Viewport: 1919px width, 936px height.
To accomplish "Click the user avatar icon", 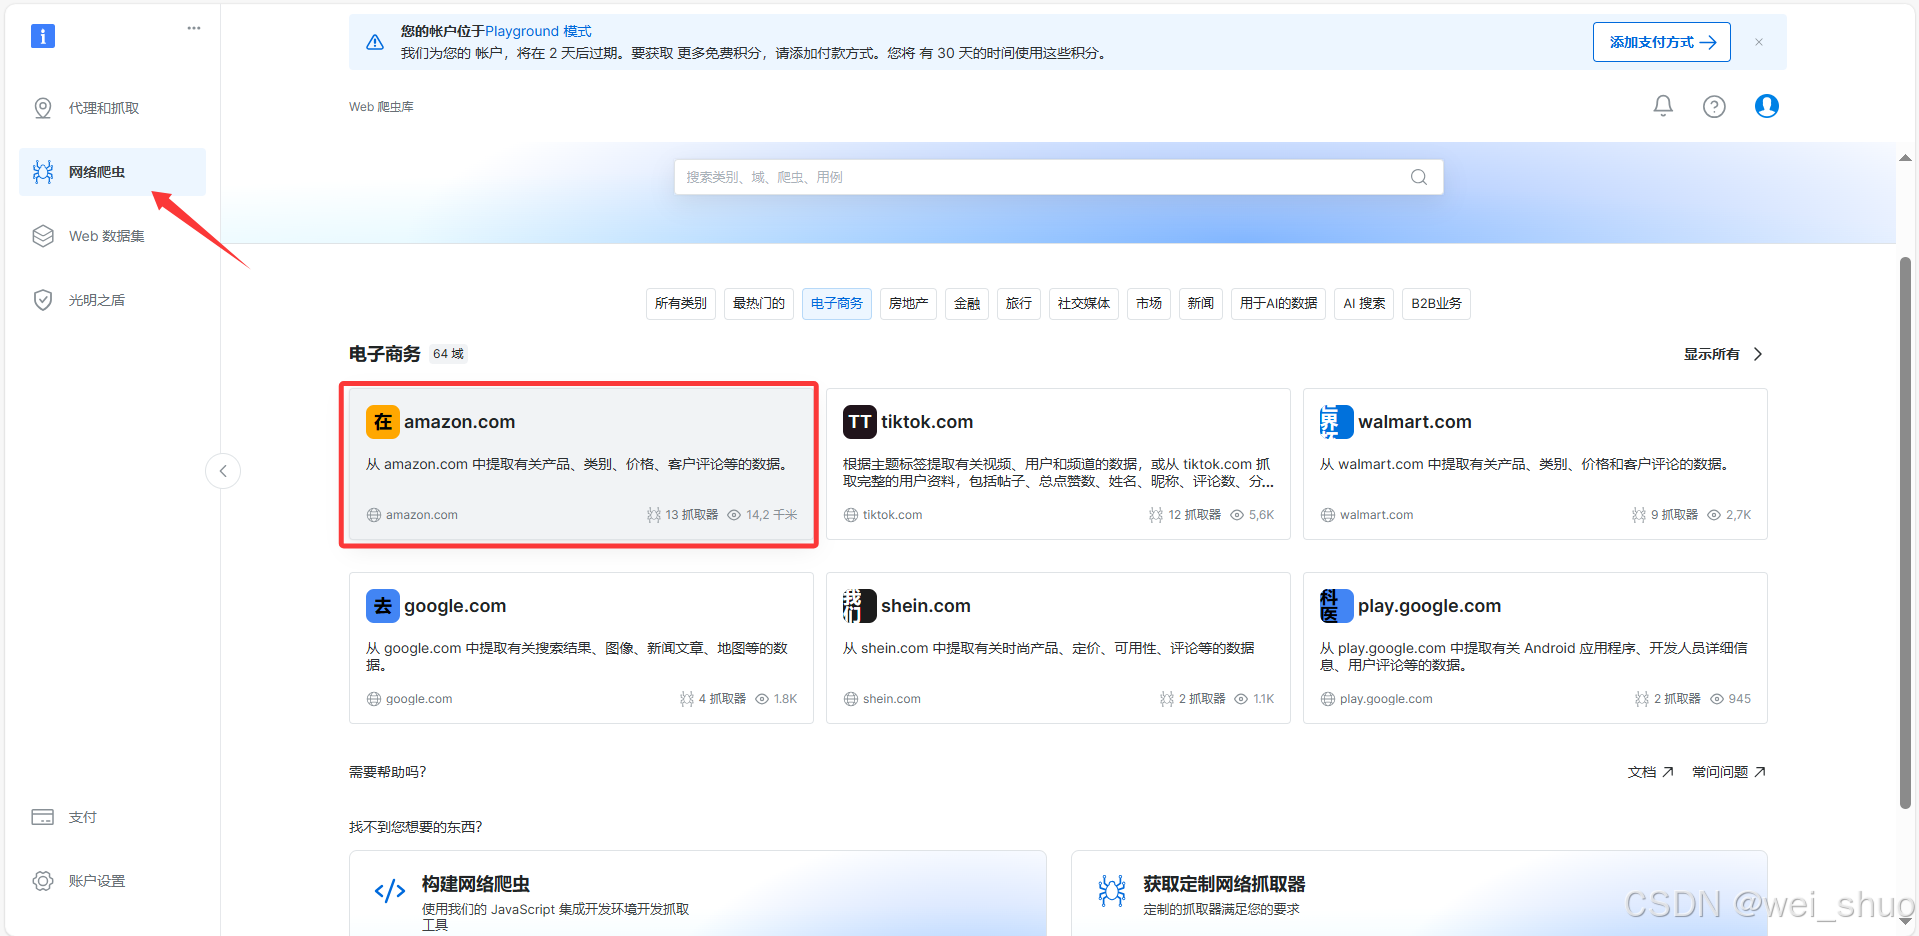I will click(1766, 105).
